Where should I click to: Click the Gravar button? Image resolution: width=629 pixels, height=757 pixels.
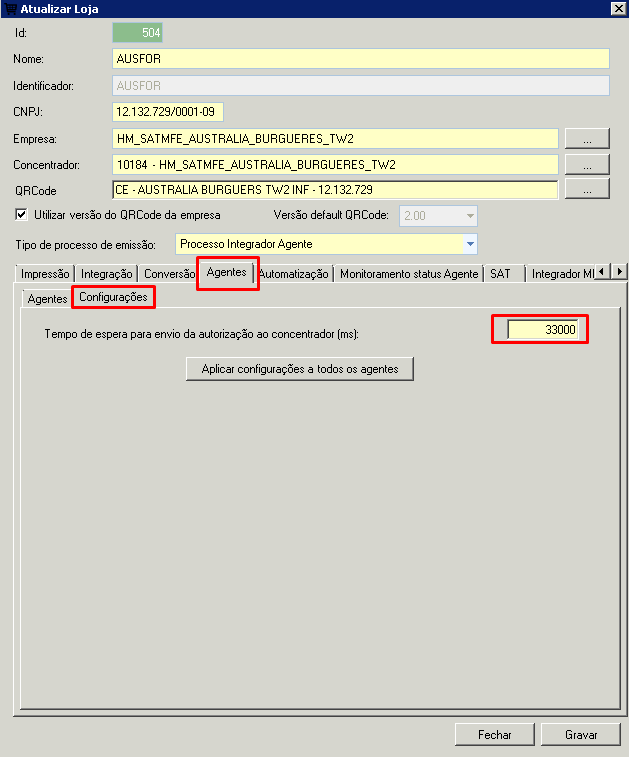581,734
